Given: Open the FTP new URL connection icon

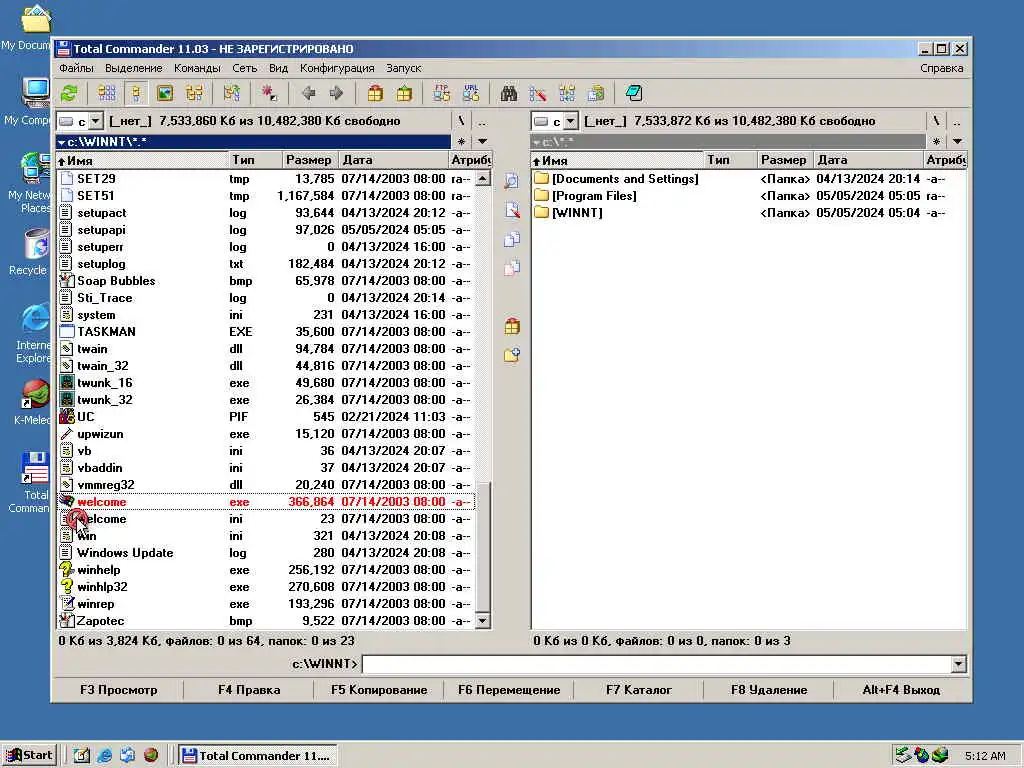Looking at the screenshot, I should 471,93.
